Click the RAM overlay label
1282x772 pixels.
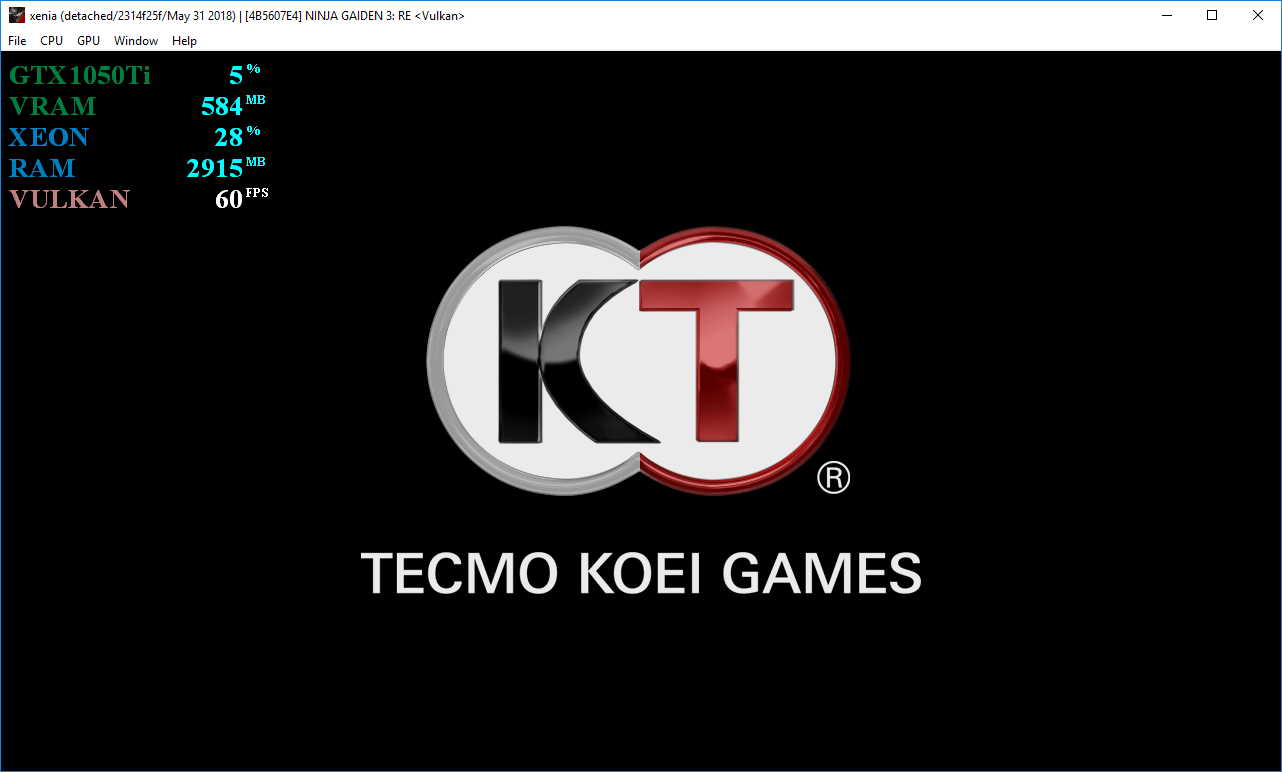coord(42,168)
